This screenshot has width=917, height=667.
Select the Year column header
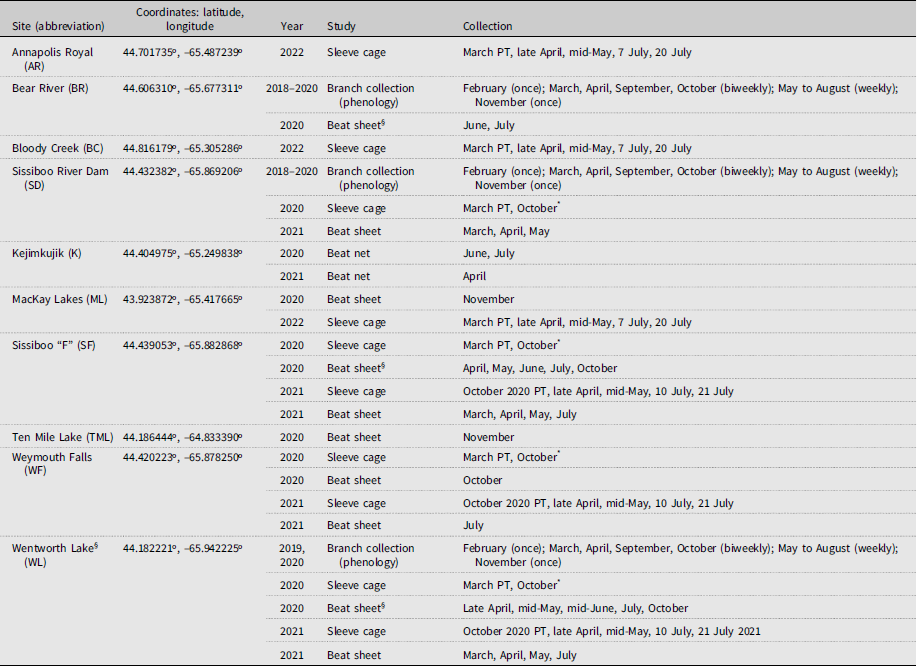(295, 26)
